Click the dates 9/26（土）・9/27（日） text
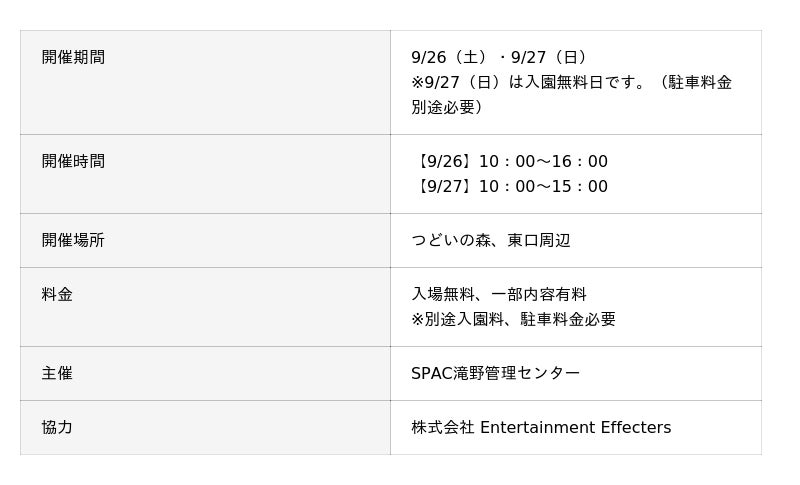Screen dimensions: 800x485 (x=501, y=57)
